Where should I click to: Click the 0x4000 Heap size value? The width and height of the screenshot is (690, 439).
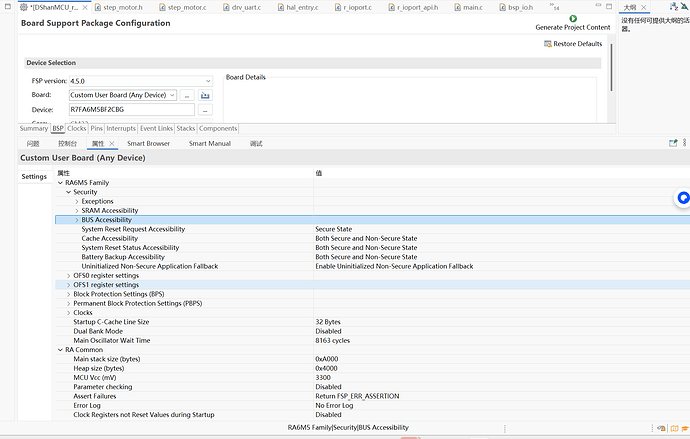(327, 369)
